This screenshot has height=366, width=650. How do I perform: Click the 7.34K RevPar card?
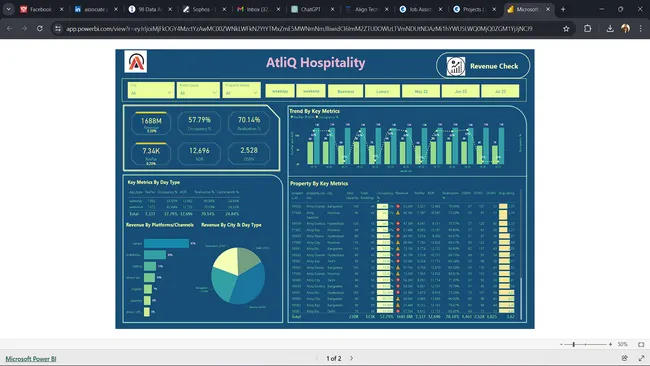click(x=151, y=154)
